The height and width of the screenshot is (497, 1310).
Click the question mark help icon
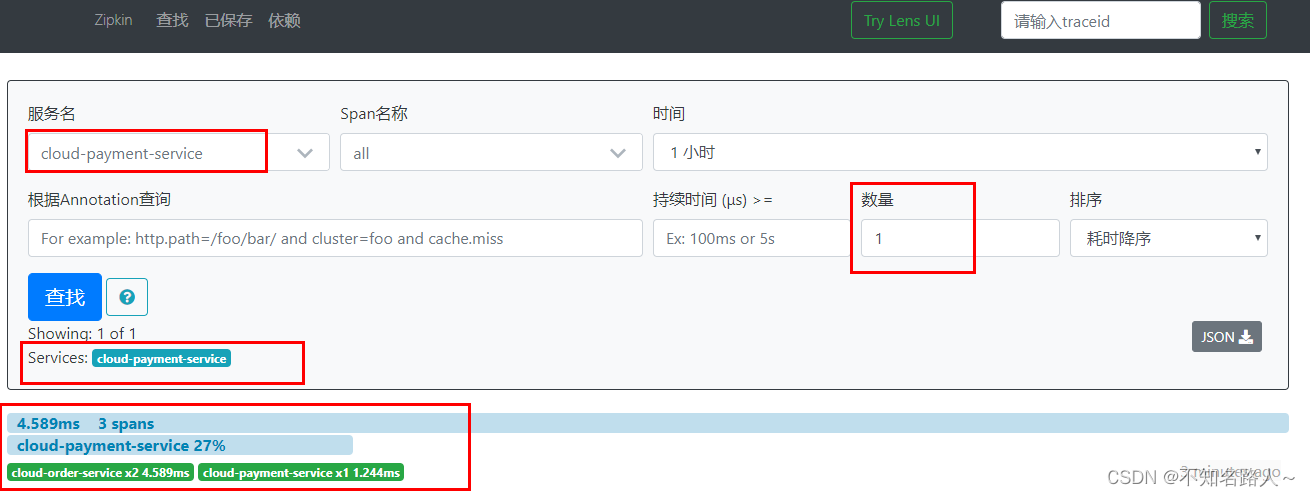127,297
